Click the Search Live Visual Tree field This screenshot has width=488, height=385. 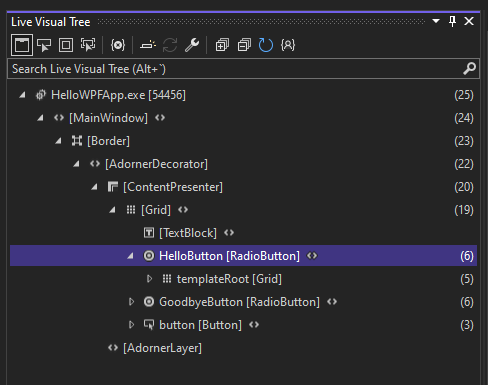click(x=243, y=69)
